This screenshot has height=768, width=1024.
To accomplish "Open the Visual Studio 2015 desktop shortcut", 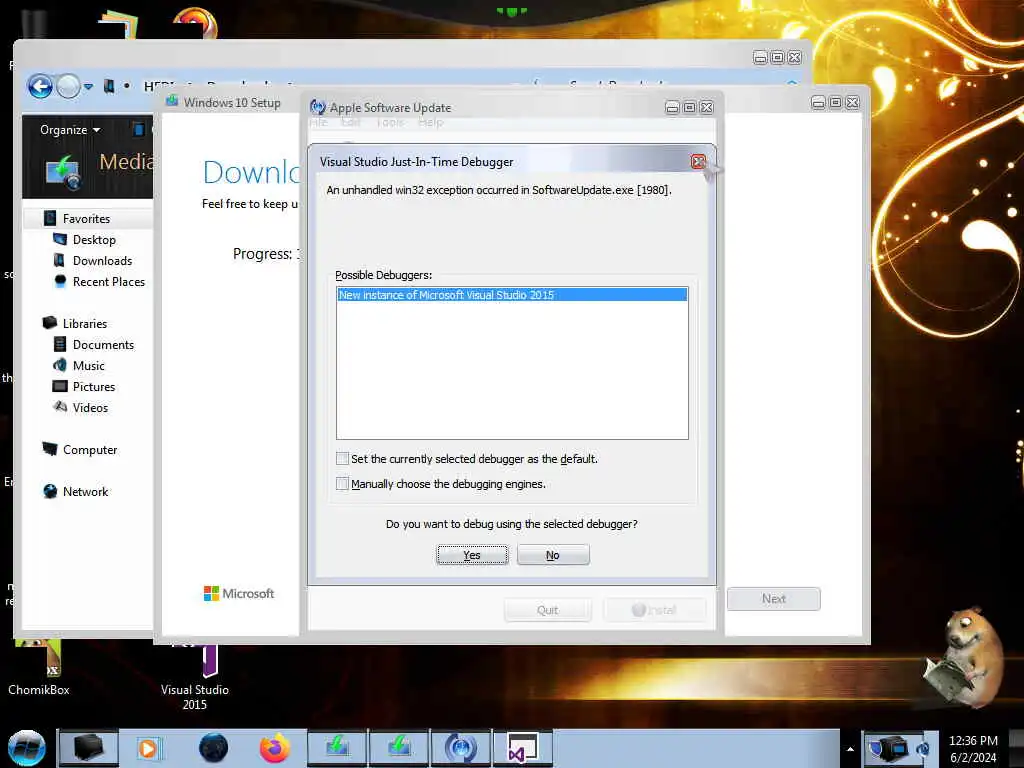I will pos(195,677).
